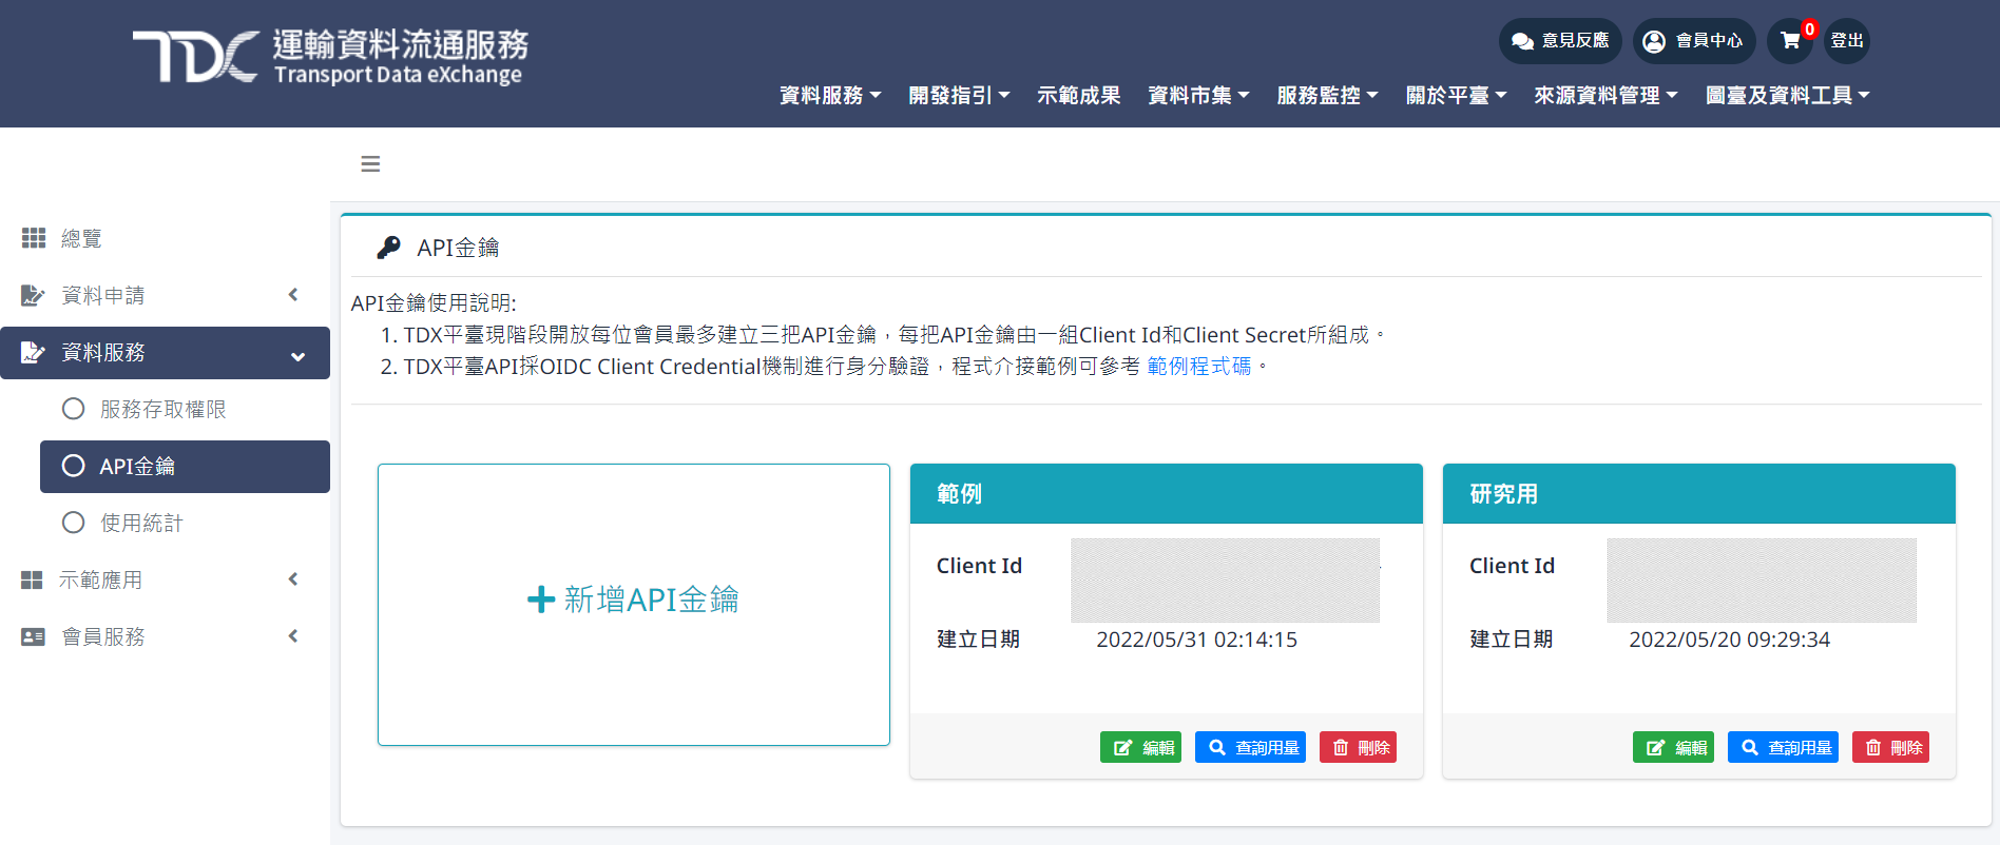Image resolution: width=2000 pixels, height=845 pixels.
Task: Delete the 研究用 API key
Action: 1890,747
